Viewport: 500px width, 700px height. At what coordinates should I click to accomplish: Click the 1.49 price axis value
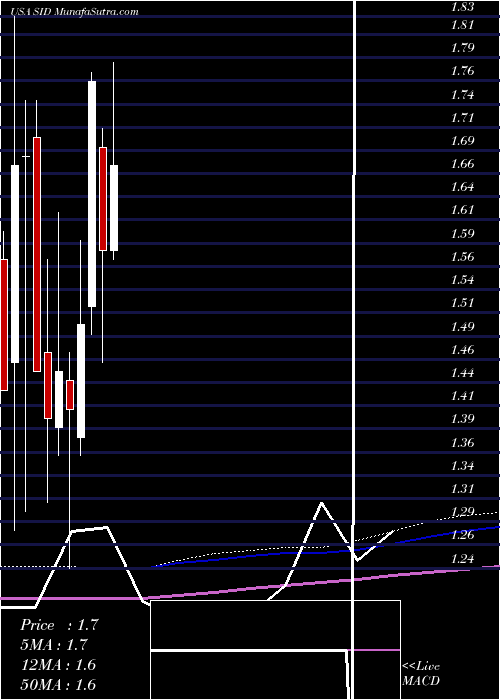(x=463, y=326)
